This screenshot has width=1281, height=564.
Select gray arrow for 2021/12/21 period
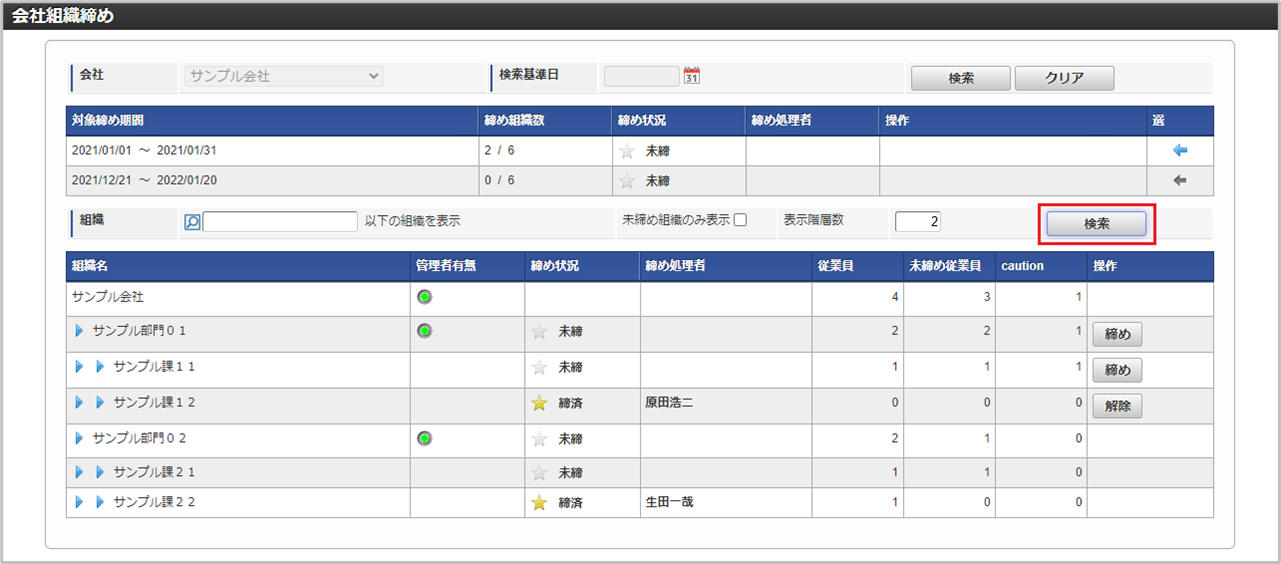click(x=1180, y=181)
